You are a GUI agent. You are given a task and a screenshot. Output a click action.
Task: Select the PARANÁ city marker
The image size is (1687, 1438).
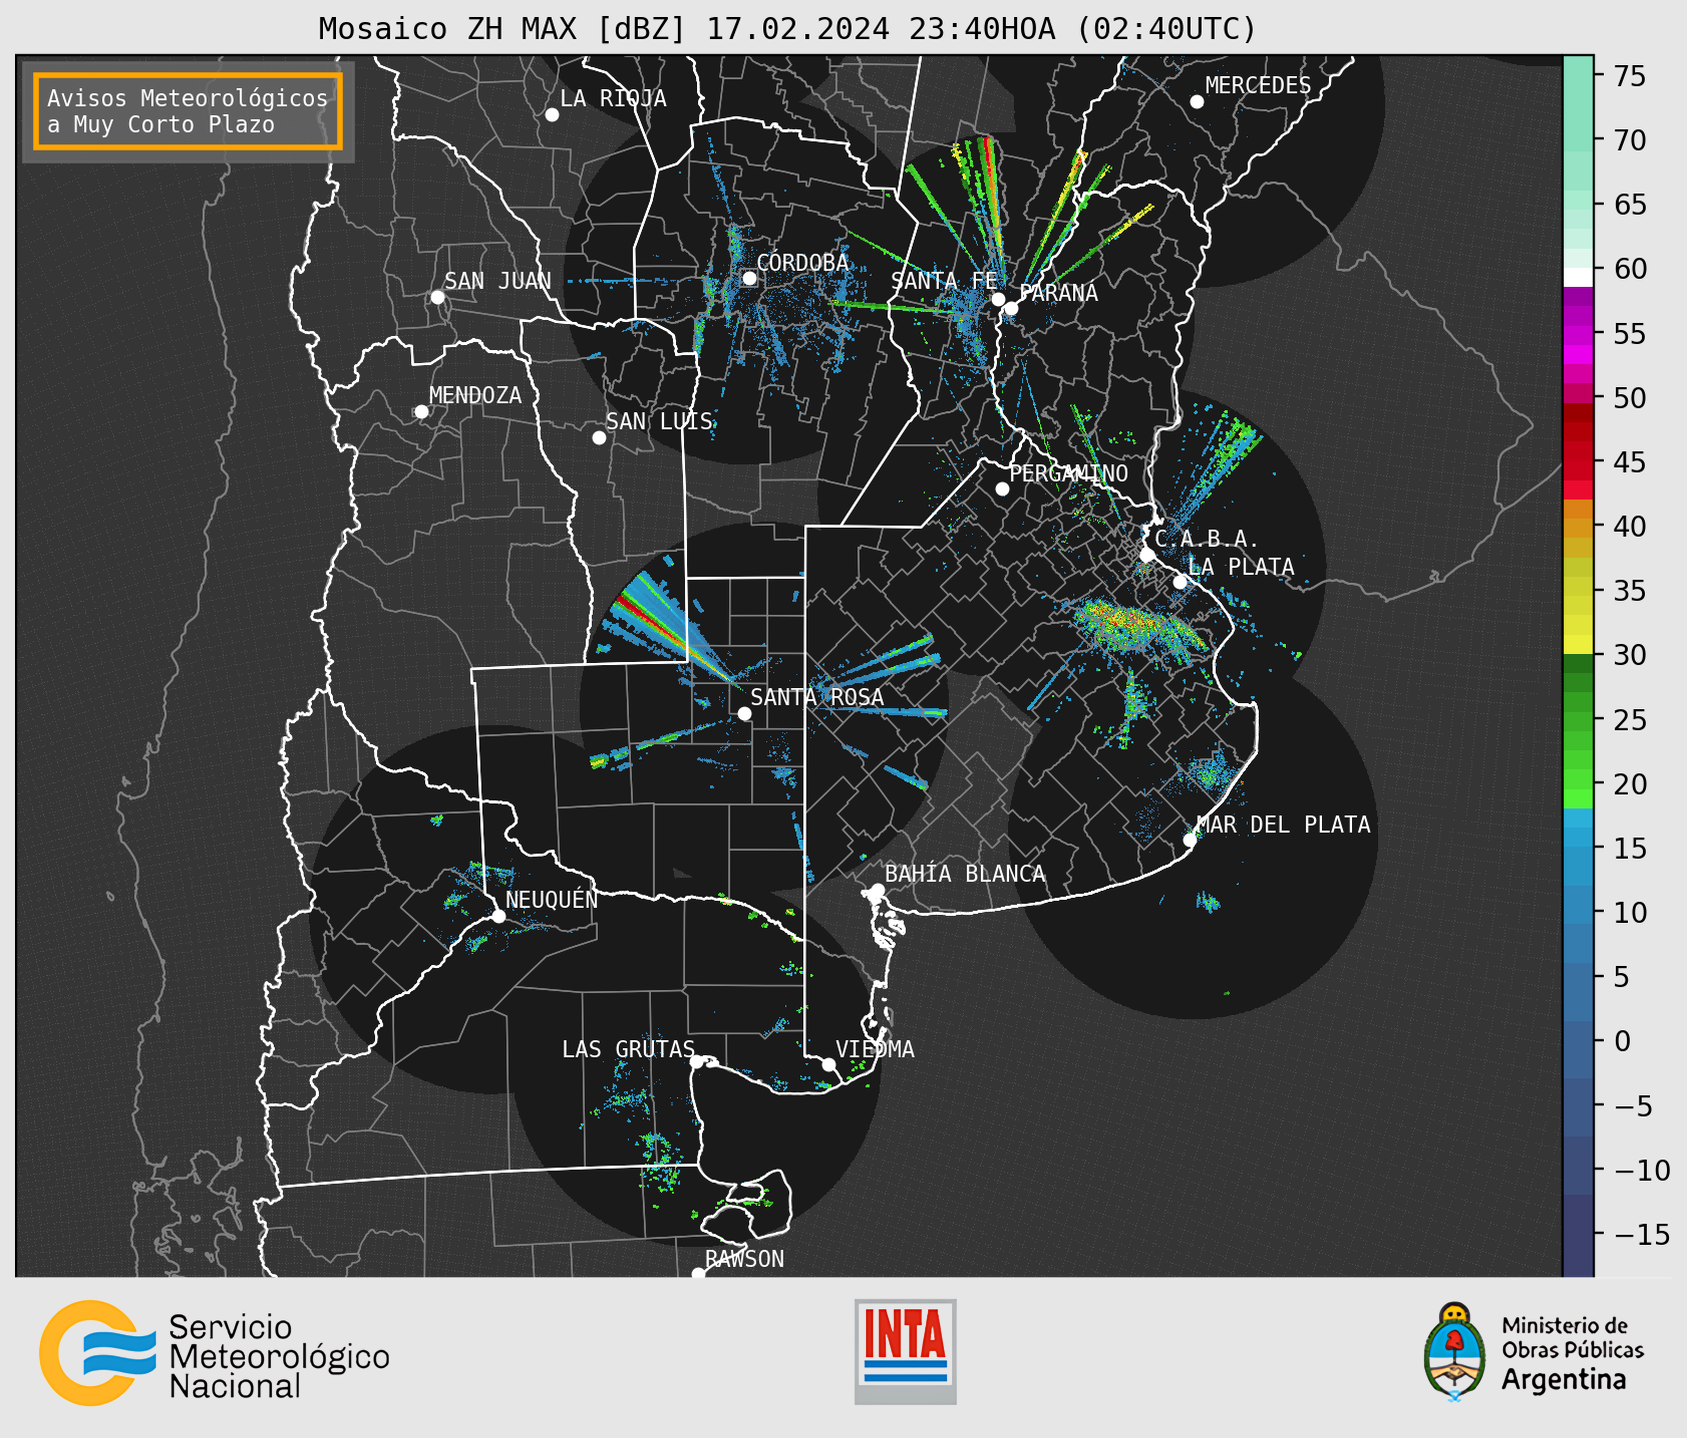click(1011, 308)
